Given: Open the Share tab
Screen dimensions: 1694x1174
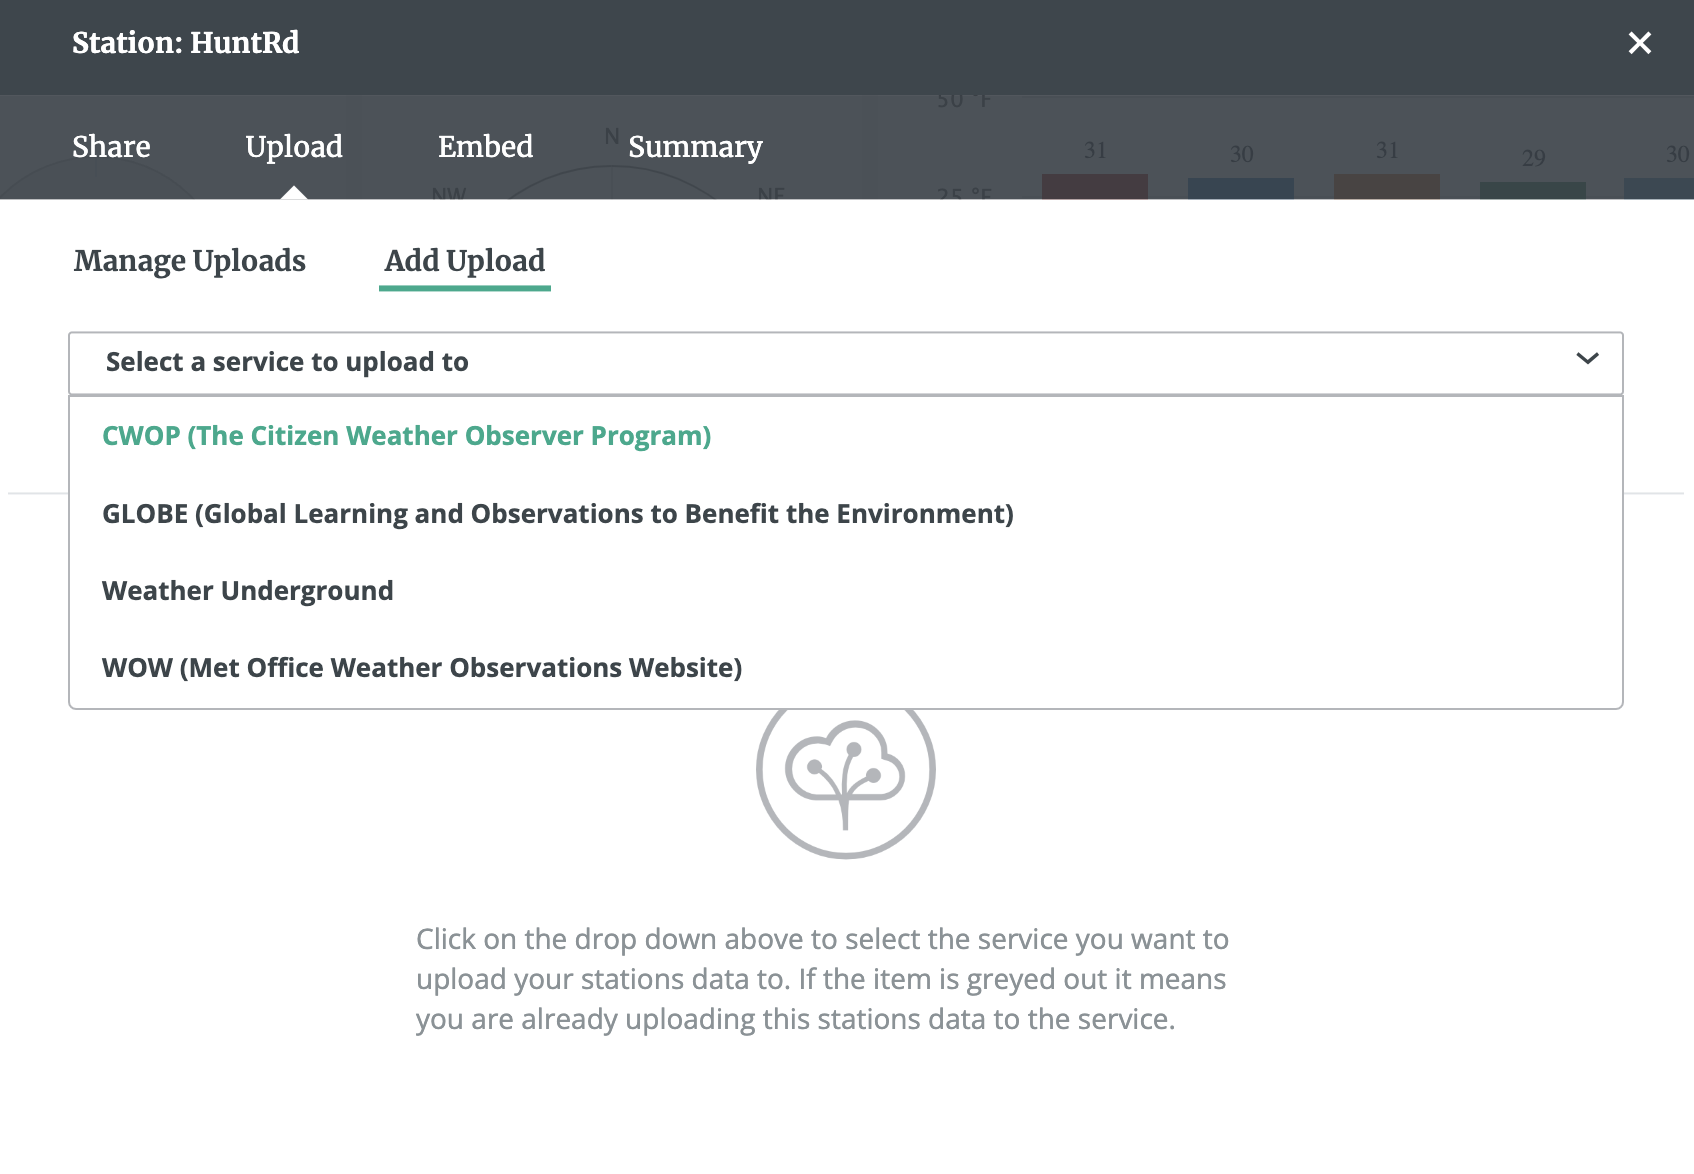Looking at the screenshot, I should tap(111, 147).
